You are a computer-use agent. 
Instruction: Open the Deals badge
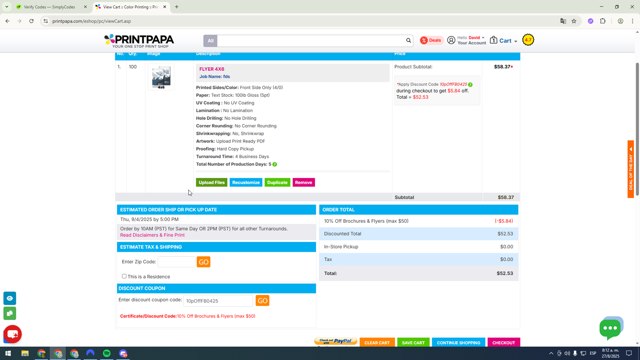pos(431,40)
